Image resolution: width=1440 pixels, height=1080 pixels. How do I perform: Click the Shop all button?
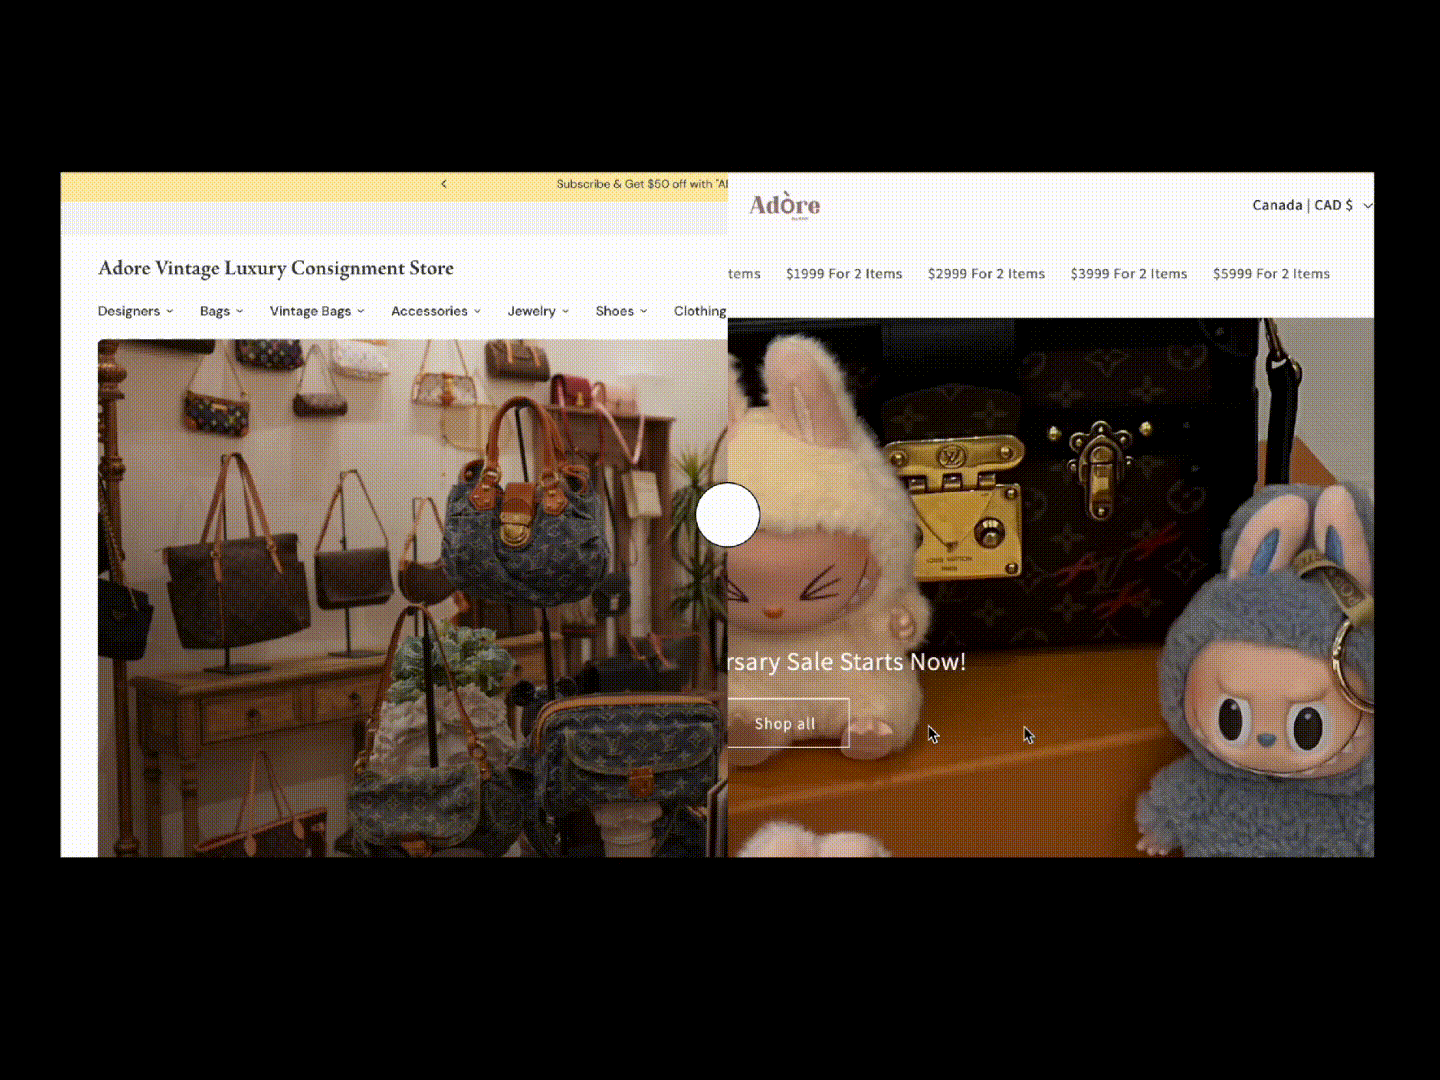(x=788, y=723)
